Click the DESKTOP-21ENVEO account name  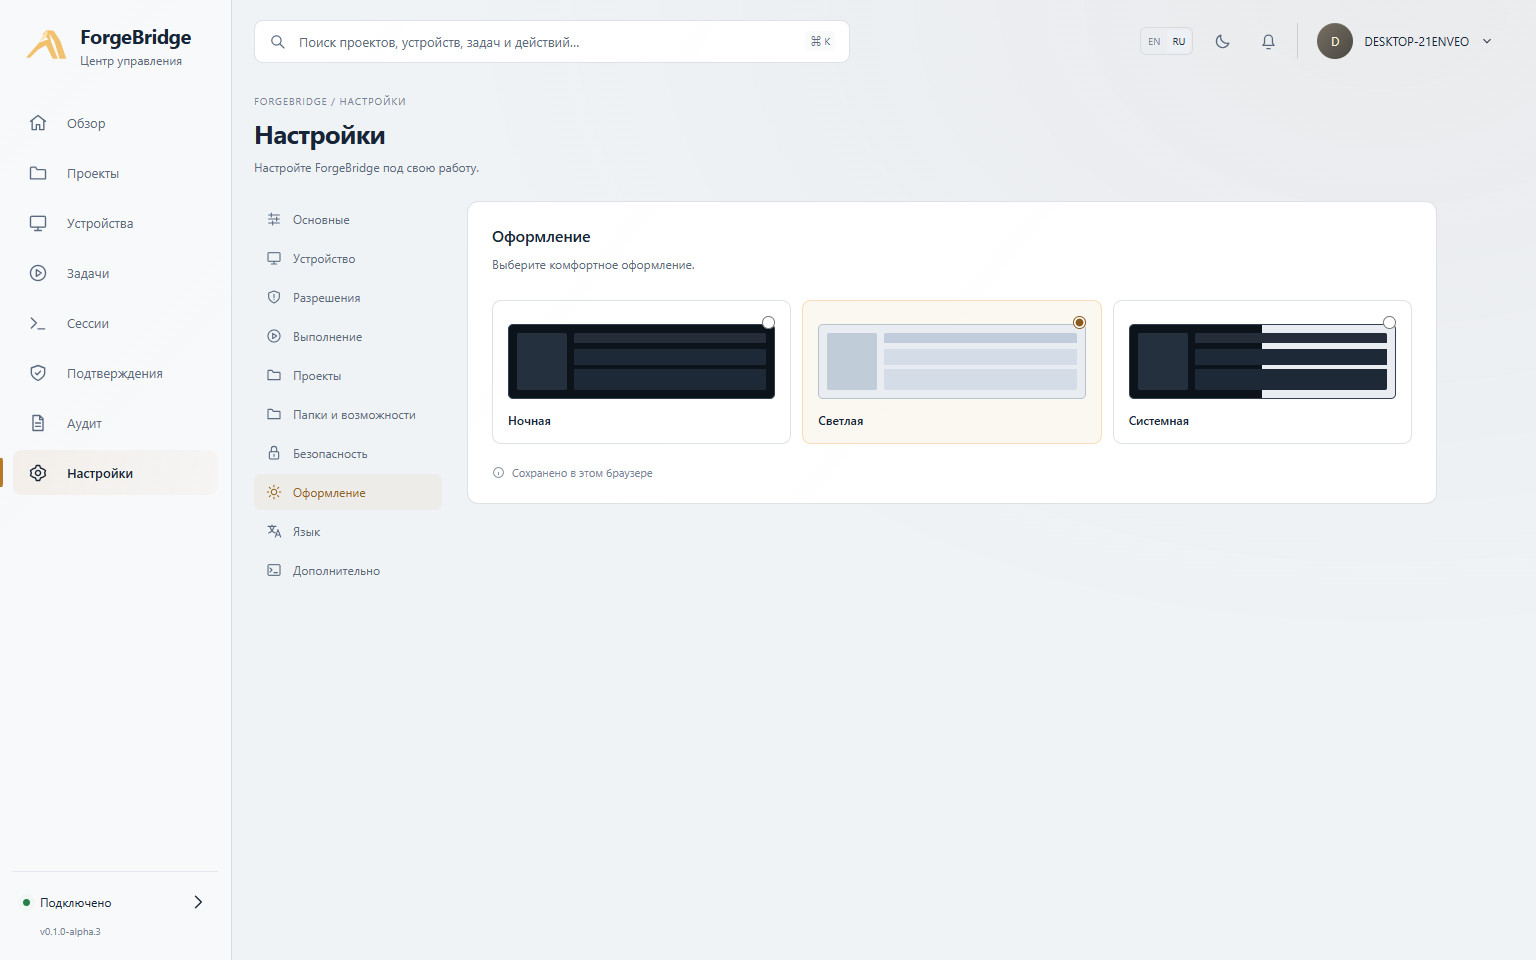tap(1416, 41)
